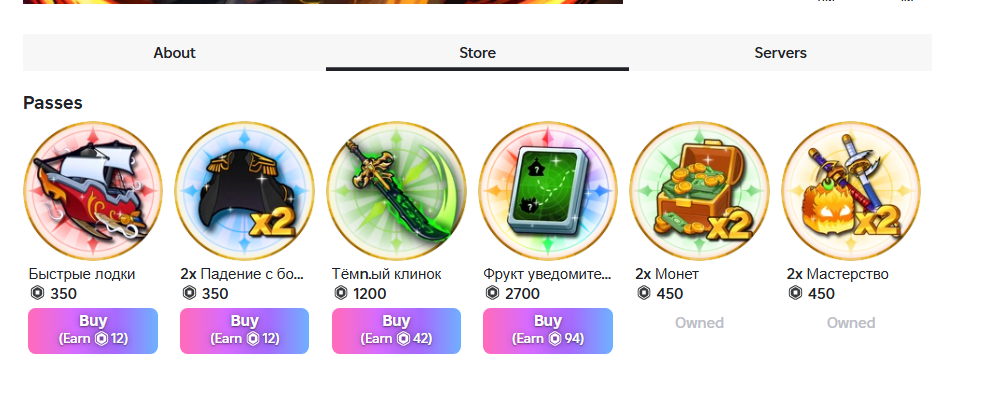Open the fruit notifier radar map icon
Image resolution: width=990 pixels, height=407 pixels.
tap(547, 191)
